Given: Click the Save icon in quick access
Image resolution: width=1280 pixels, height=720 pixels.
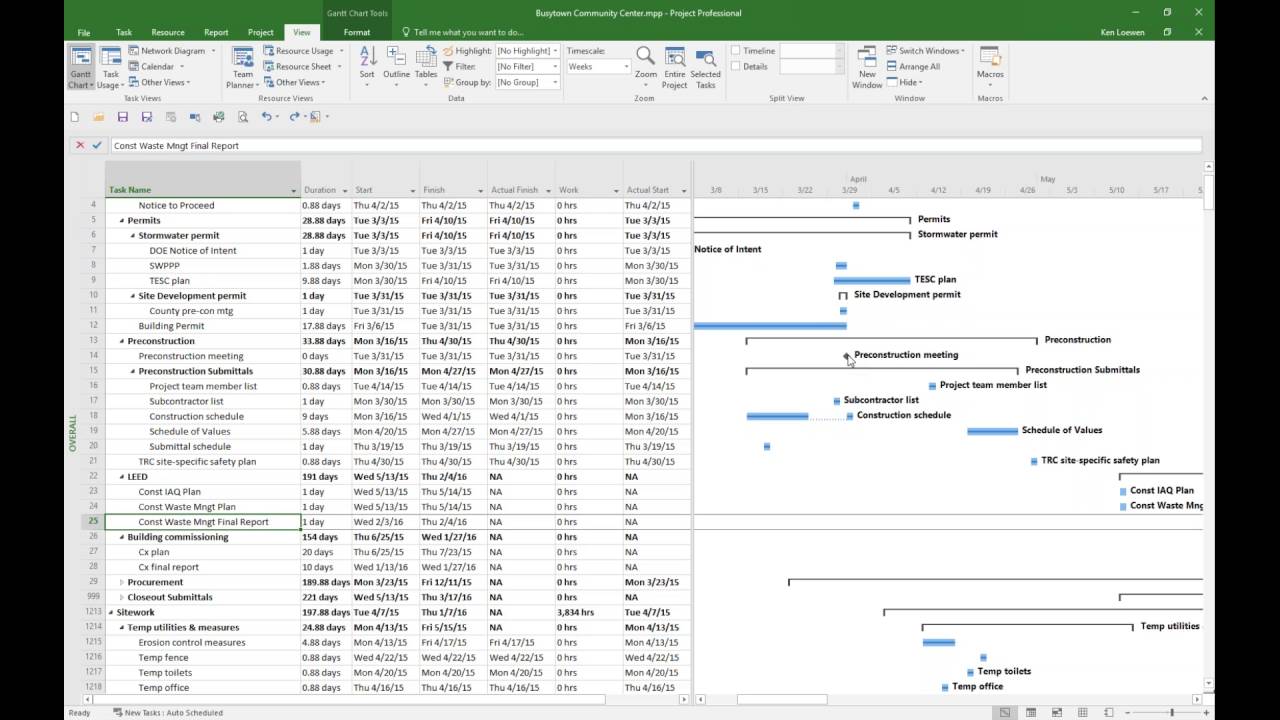Looking at the screenshot, I should [x=123, y=117].
